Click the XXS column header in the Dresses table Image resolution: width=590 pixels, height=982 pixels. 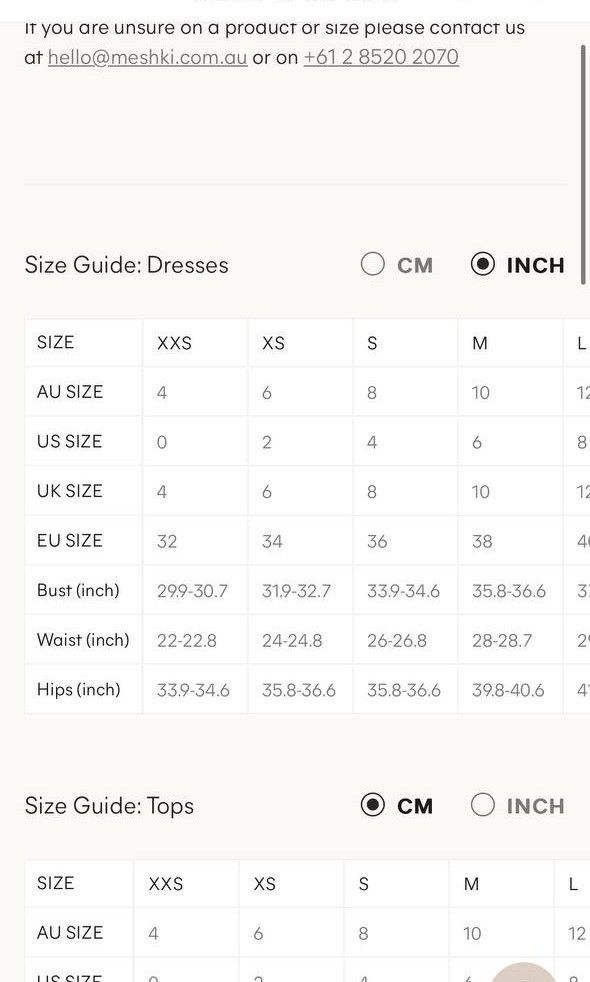pos(174,343)
